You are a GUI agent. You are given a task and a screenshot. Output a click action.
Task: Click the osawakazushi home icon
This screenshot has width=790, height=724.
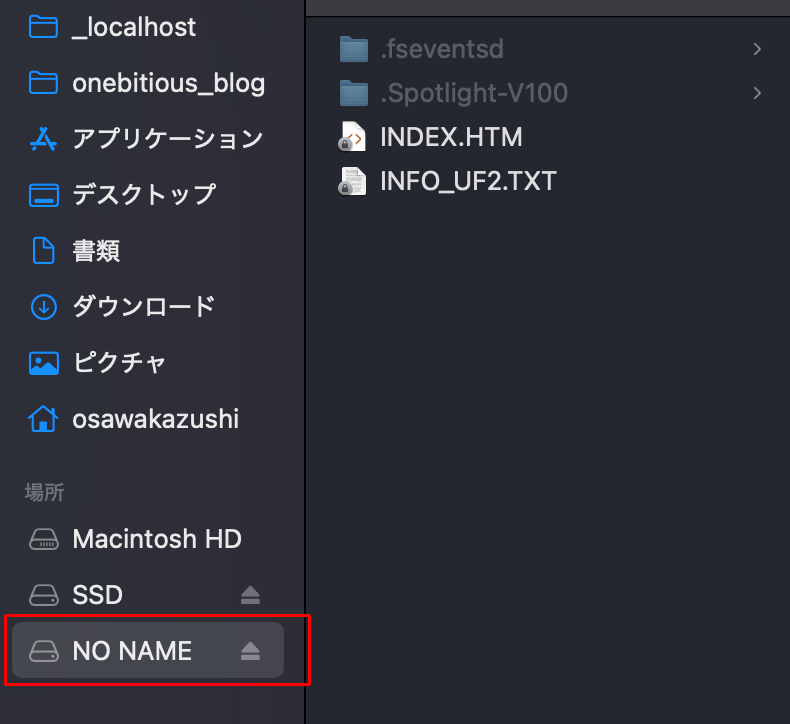click(43, 419)
